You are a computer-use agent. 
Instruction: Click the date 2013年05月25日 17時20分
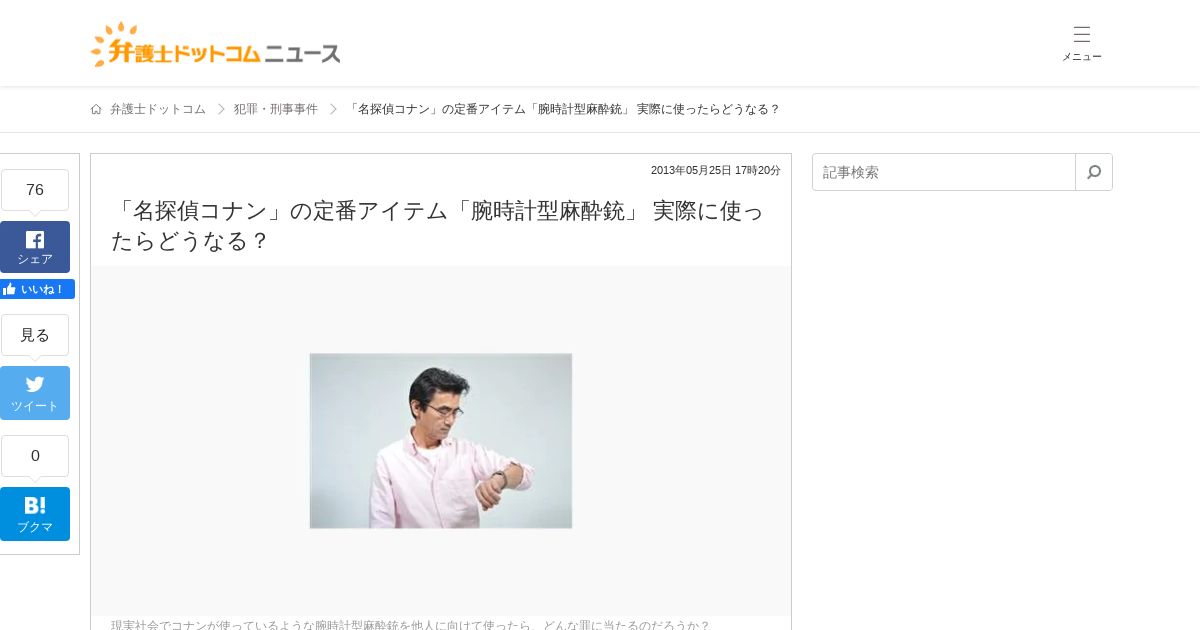point(716,170)
